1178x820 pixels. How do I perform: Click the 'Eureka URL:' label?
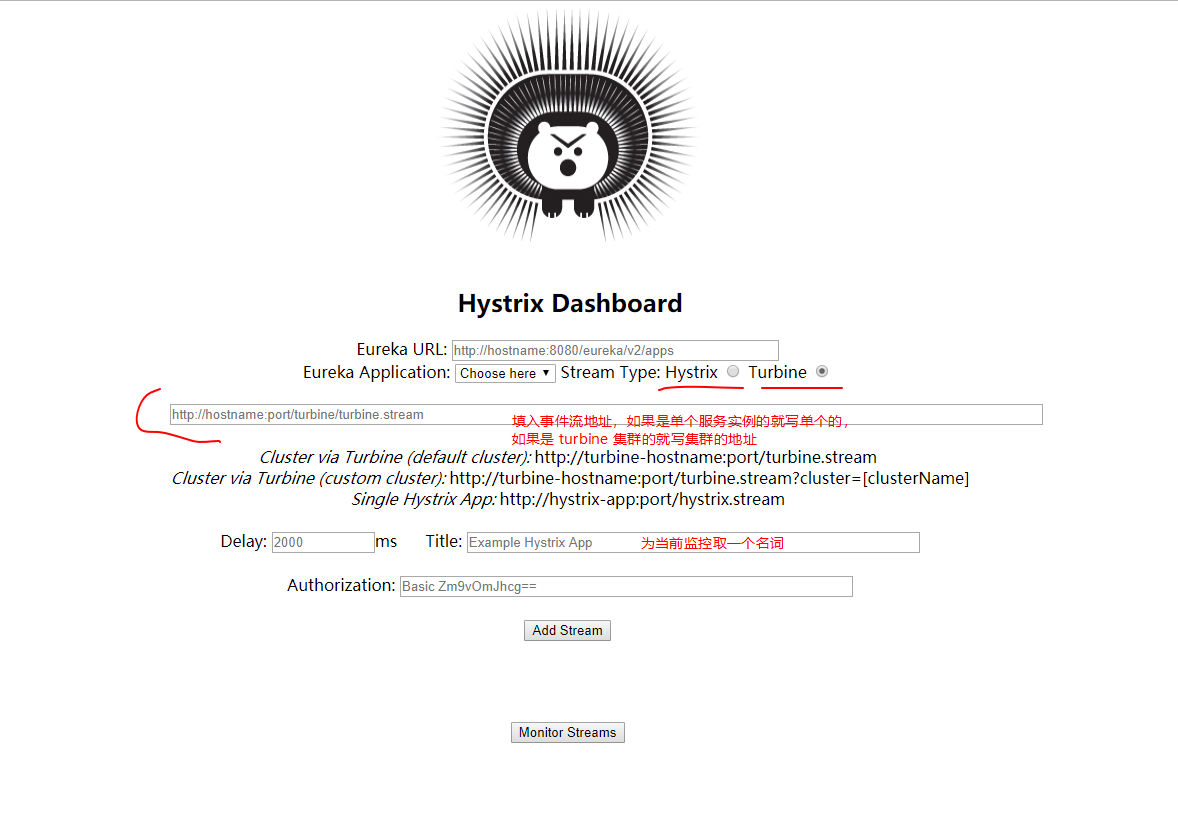pyautogui.click(x=402, y=349)
